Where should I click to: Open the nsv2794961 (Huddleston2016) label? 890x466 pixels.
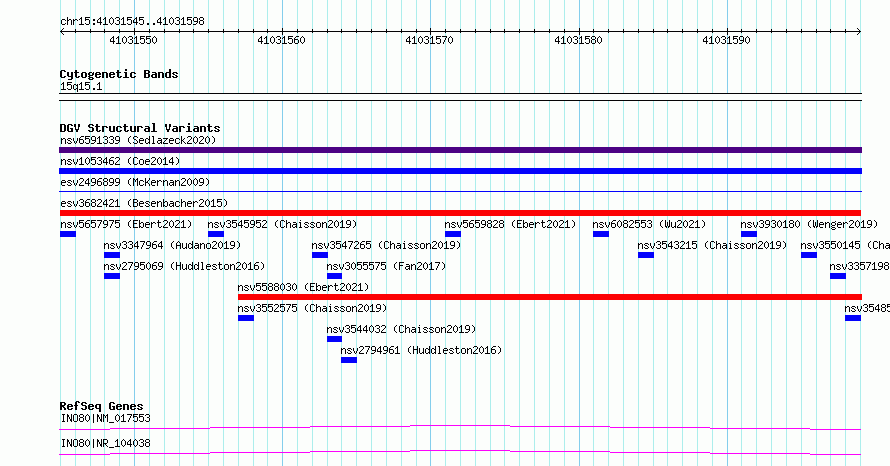pyautogui.click(x=421, y=350)
